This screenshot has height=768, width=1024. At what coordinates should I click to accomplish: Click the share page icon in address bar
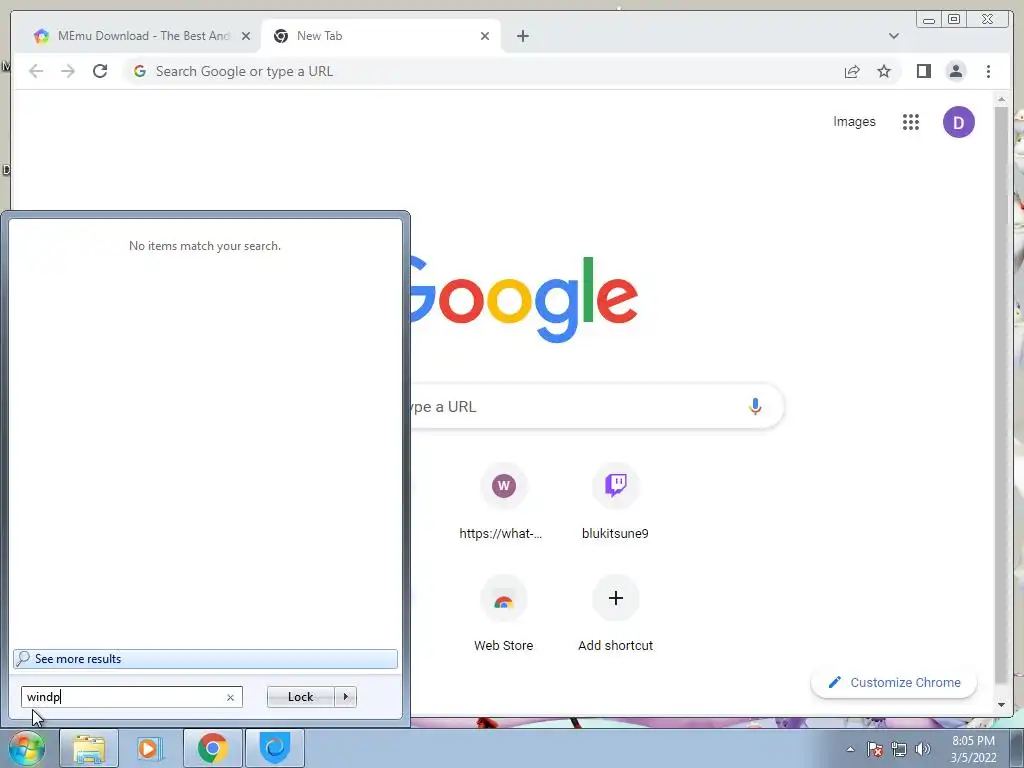(852, 71)
